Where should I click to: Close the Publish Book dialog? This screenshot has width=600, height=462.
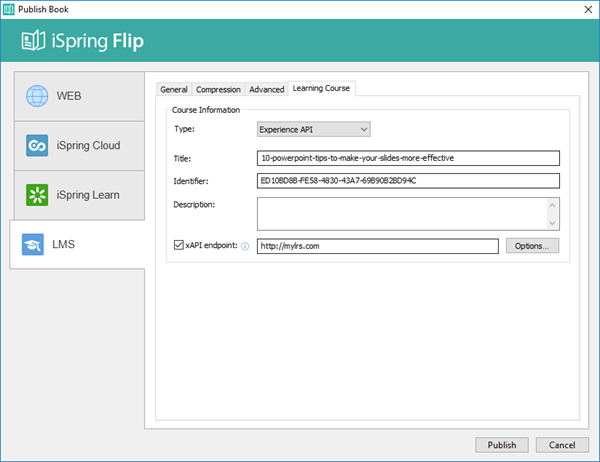click(588, 9)
